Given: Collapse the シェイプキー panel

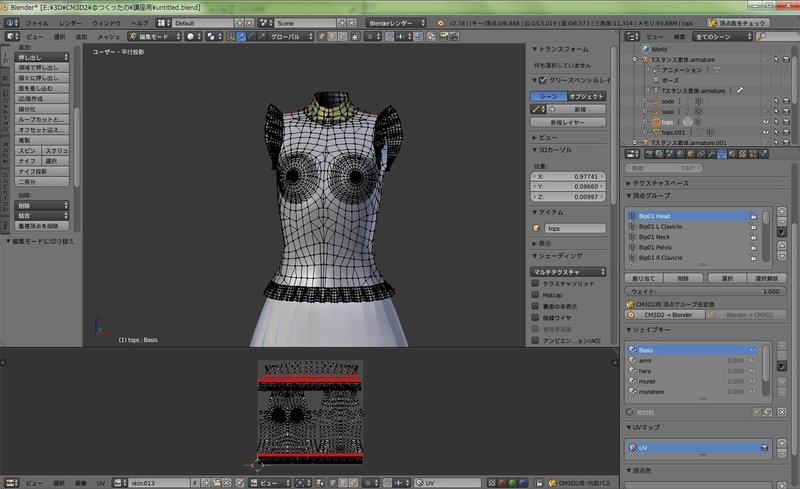Looking at the screenshot, I should pyautogui.click(x=648, y=330).
